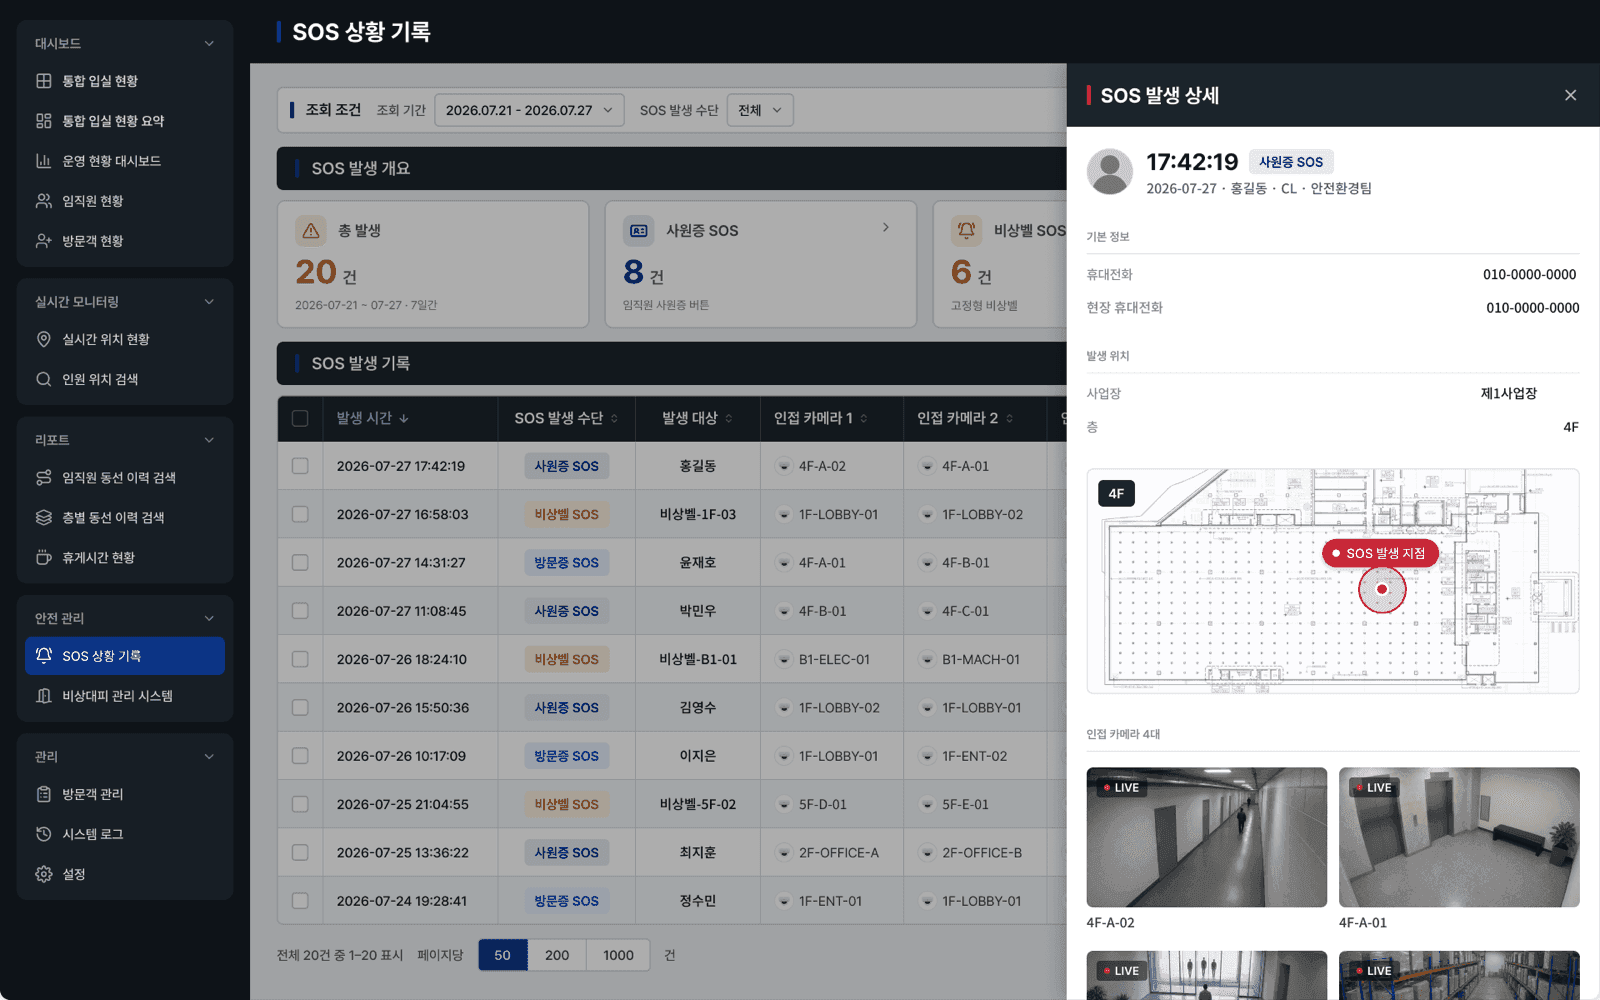Open 방문객 관리 clipboard icon
Viewport: 1600px width, 1000px height.
[44, 794]
